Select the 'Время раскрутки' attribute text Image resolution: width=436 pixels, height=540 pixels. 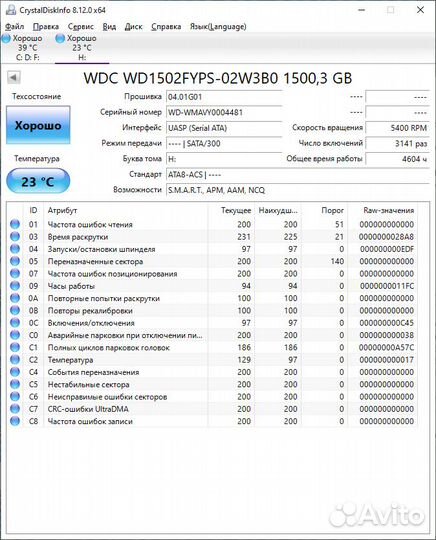78,237
